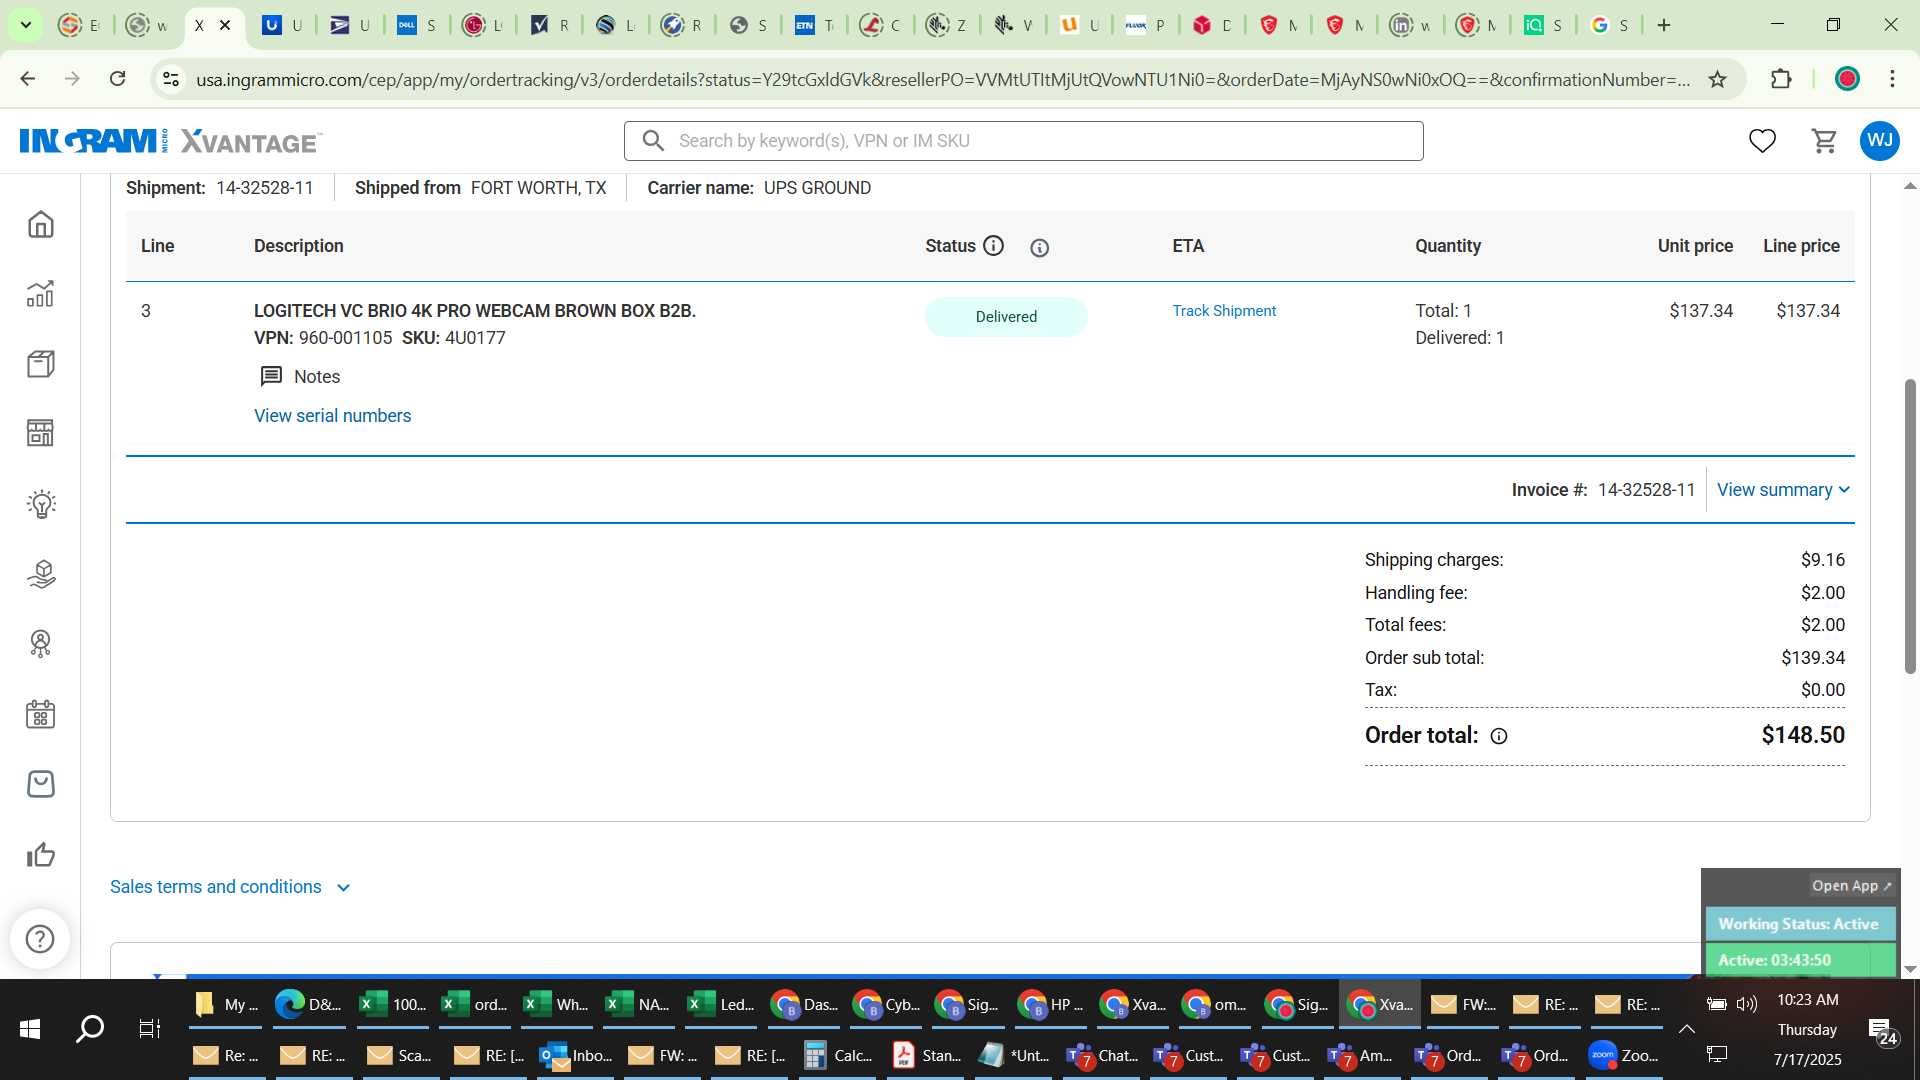Click Open App in the tracker widget
The height and width of the screenshot is (1080, 1920).
(x=1851, y=886)
